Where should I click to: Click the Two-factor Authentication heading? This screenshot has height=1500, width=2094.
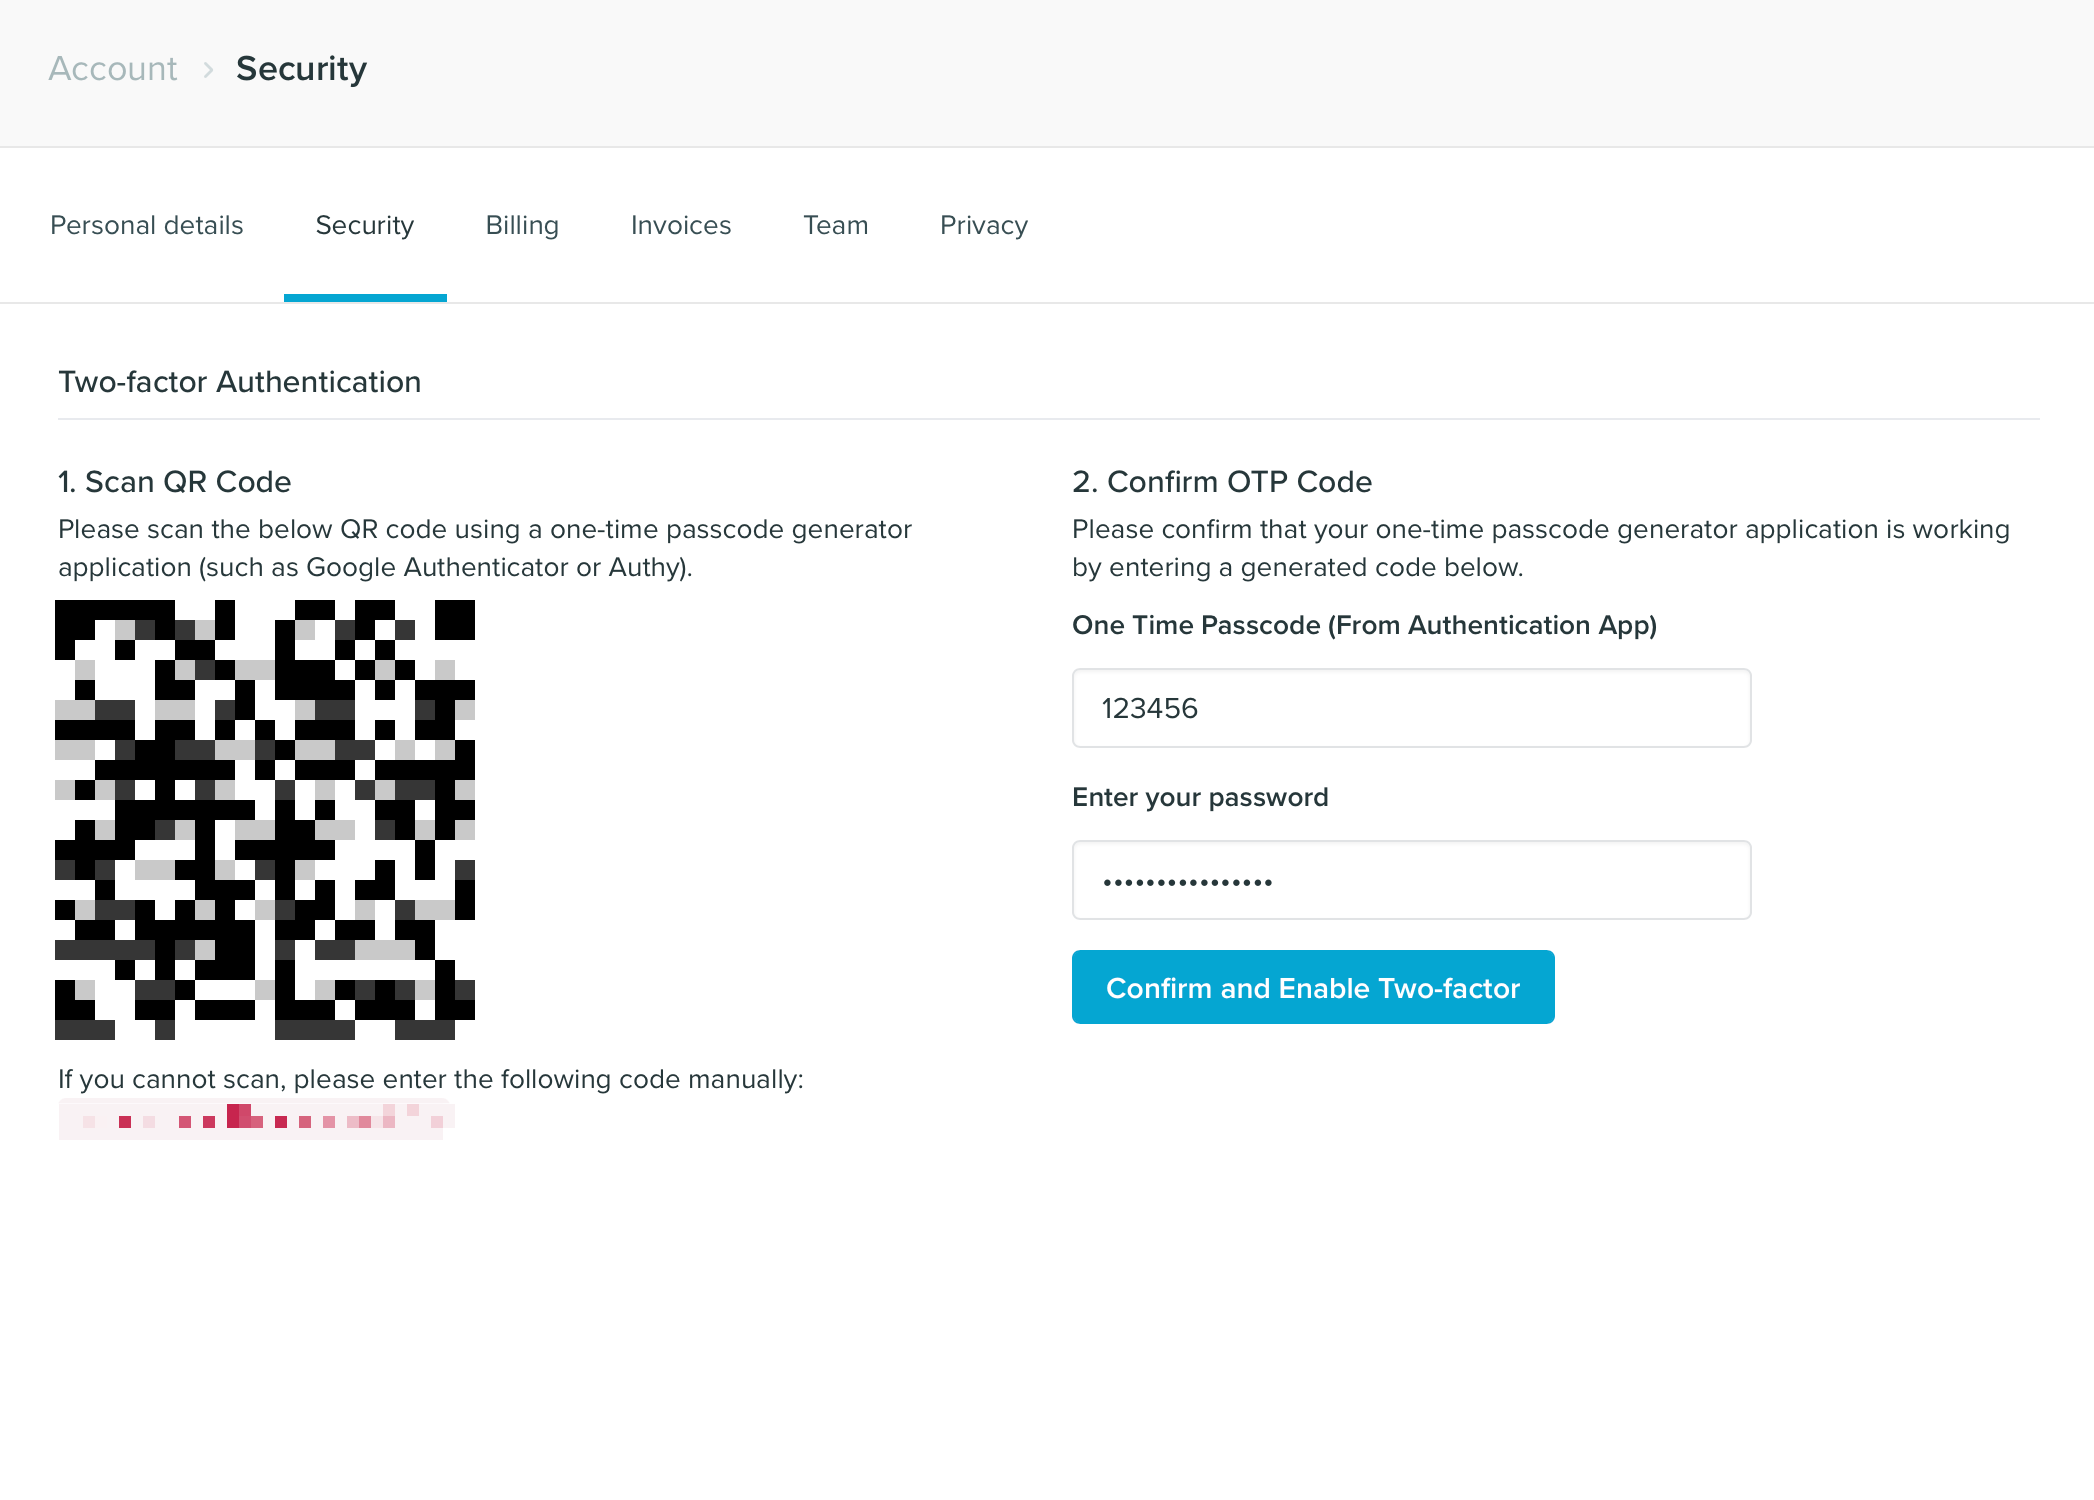[x=239, y=381]
